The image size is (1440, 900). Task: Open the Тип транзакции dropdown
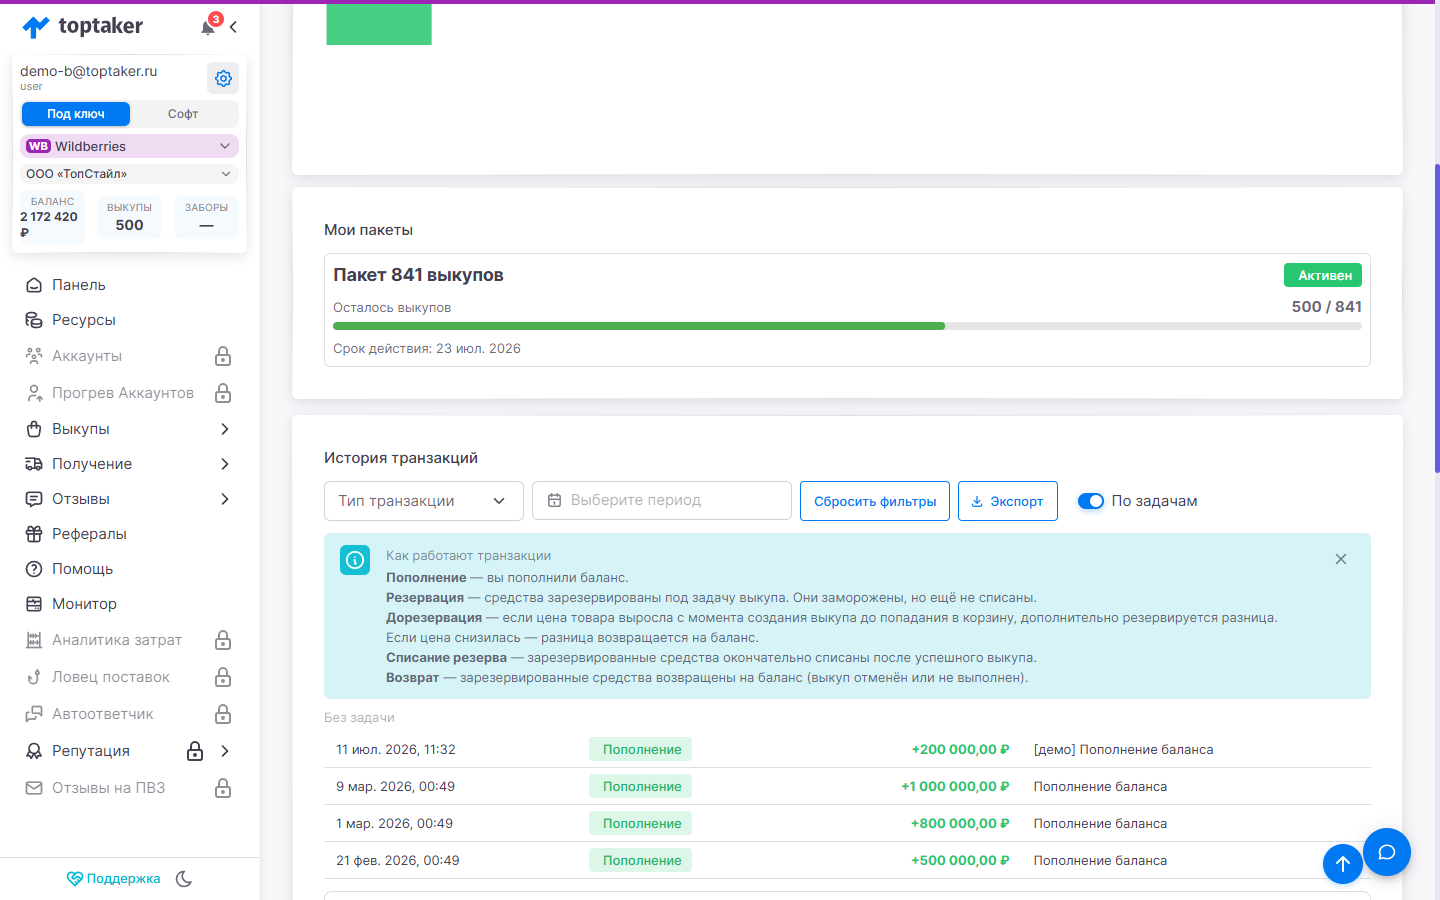424,501
